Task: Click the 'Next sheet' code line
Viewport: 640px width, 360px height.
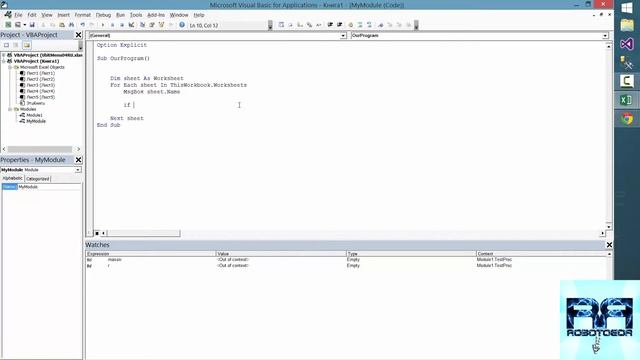Action: 127,118
